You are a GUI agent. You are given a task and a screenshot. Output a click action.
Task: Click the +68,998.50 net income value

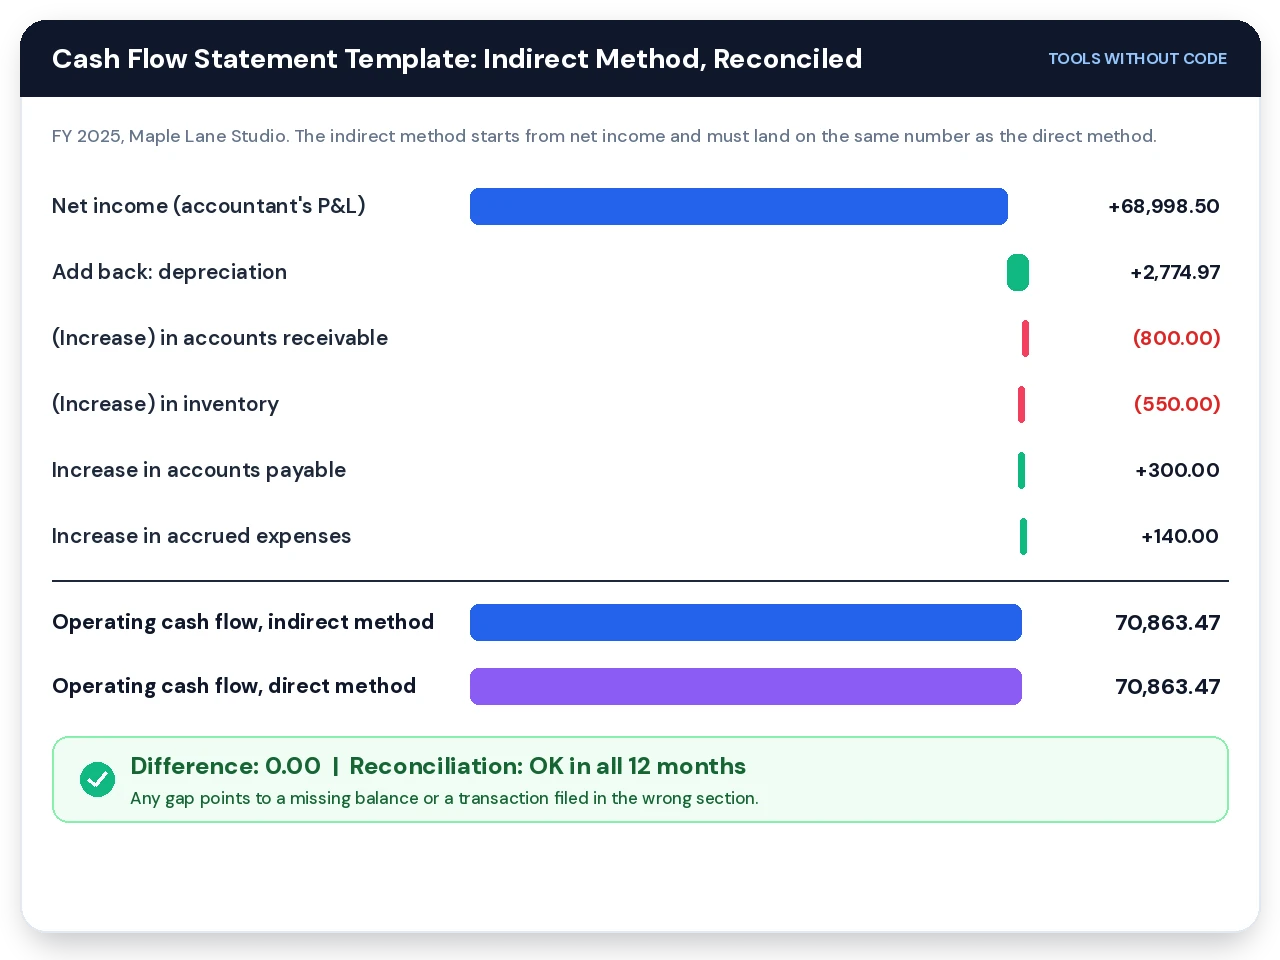click(x=1164, y=206)
